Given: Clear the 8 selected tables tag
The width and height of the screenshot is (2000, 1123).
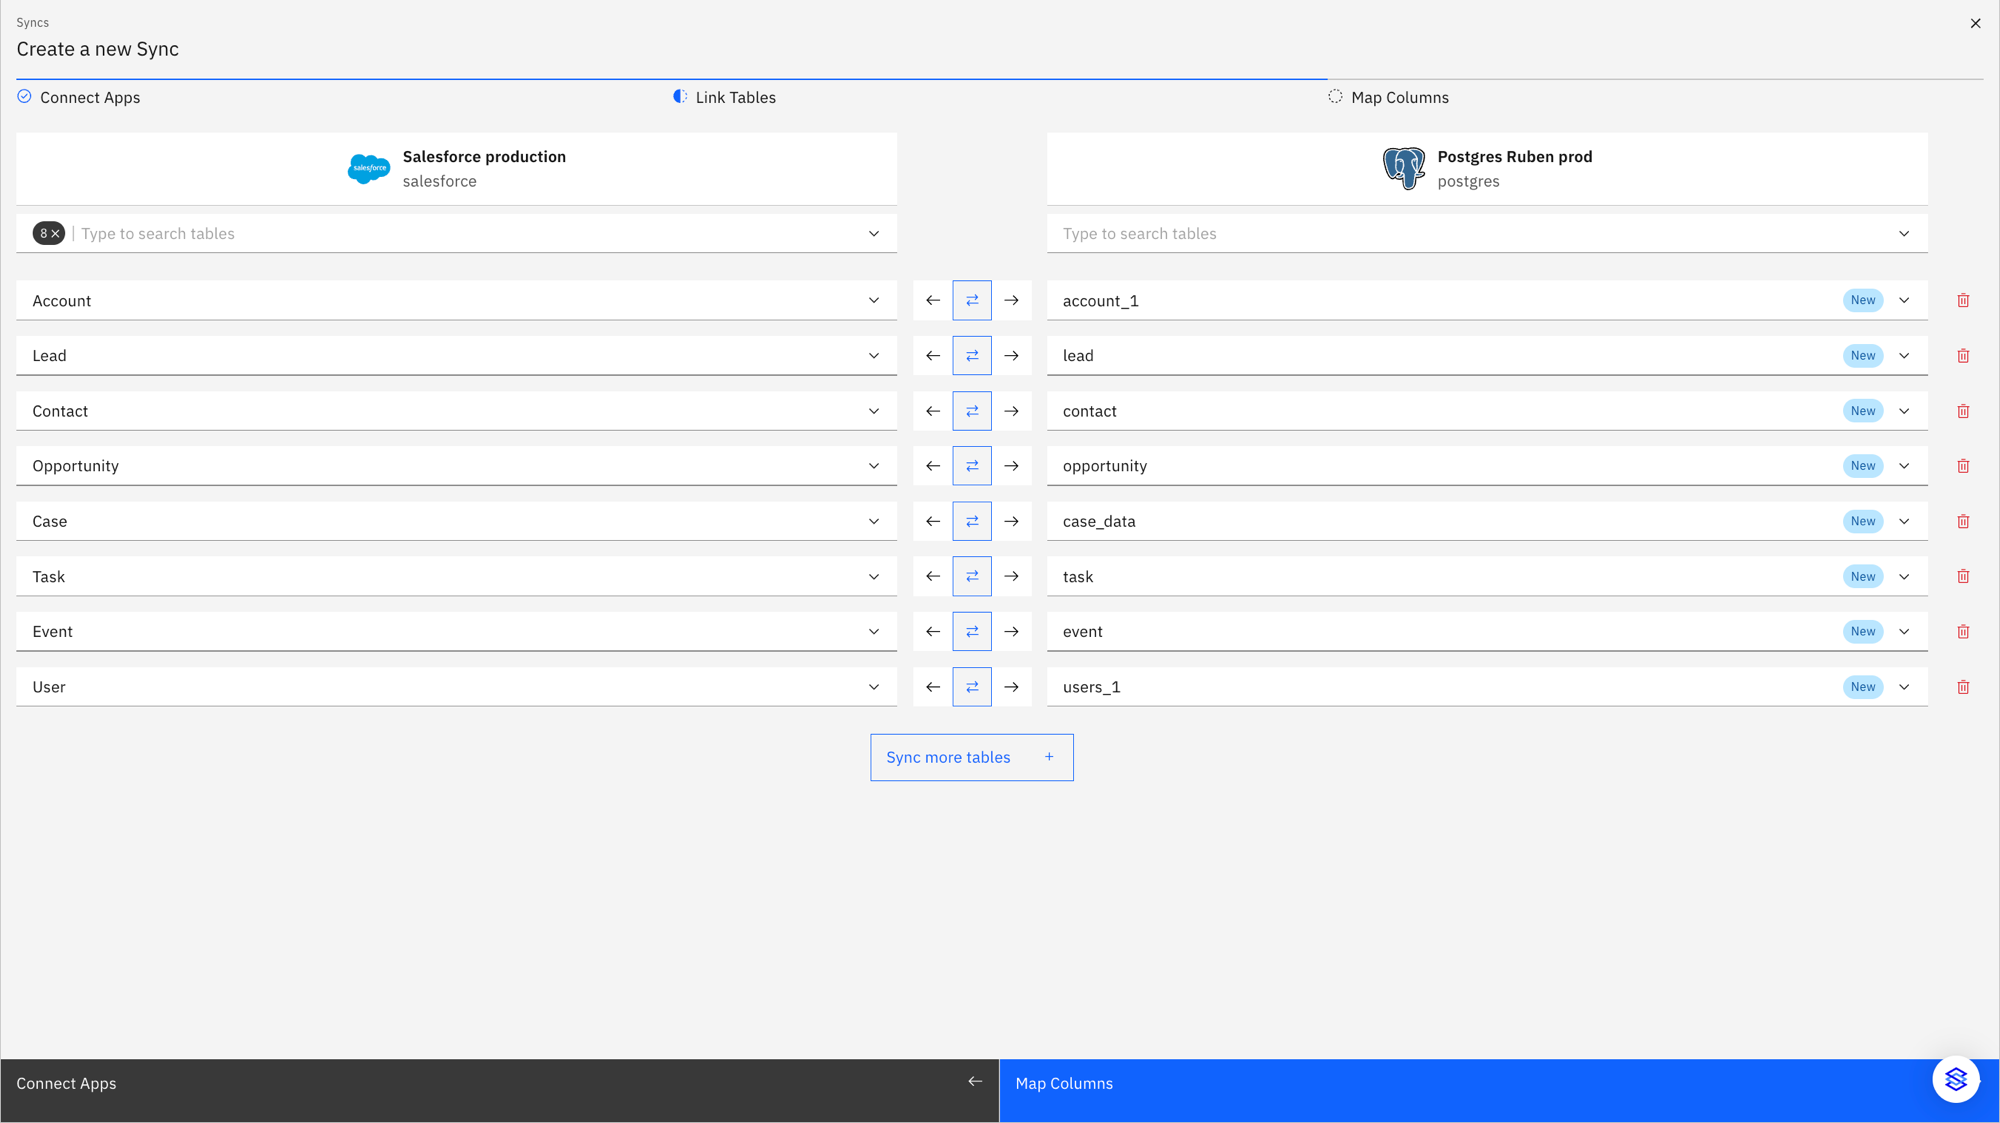Looking at the screenshot, I should coord(56,234).
